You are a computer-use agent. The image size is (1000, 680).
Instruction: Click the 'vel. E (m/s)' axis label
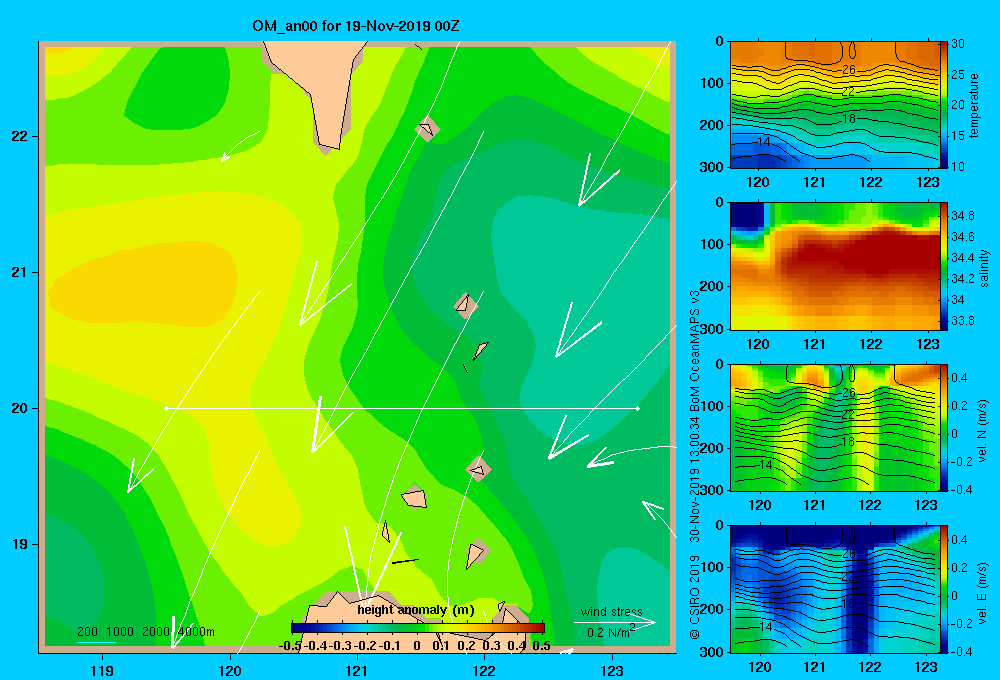pos(982,592)
